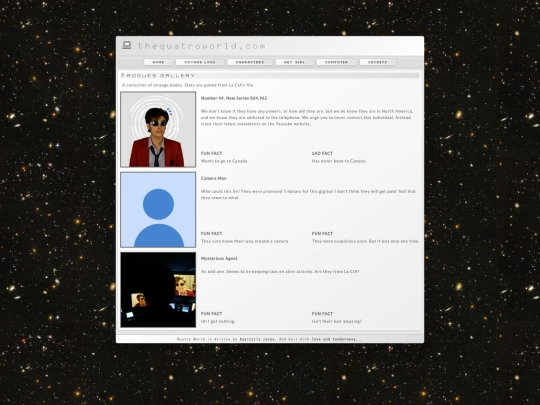Click "Wants to go to Canada" text

coord(224,161)
